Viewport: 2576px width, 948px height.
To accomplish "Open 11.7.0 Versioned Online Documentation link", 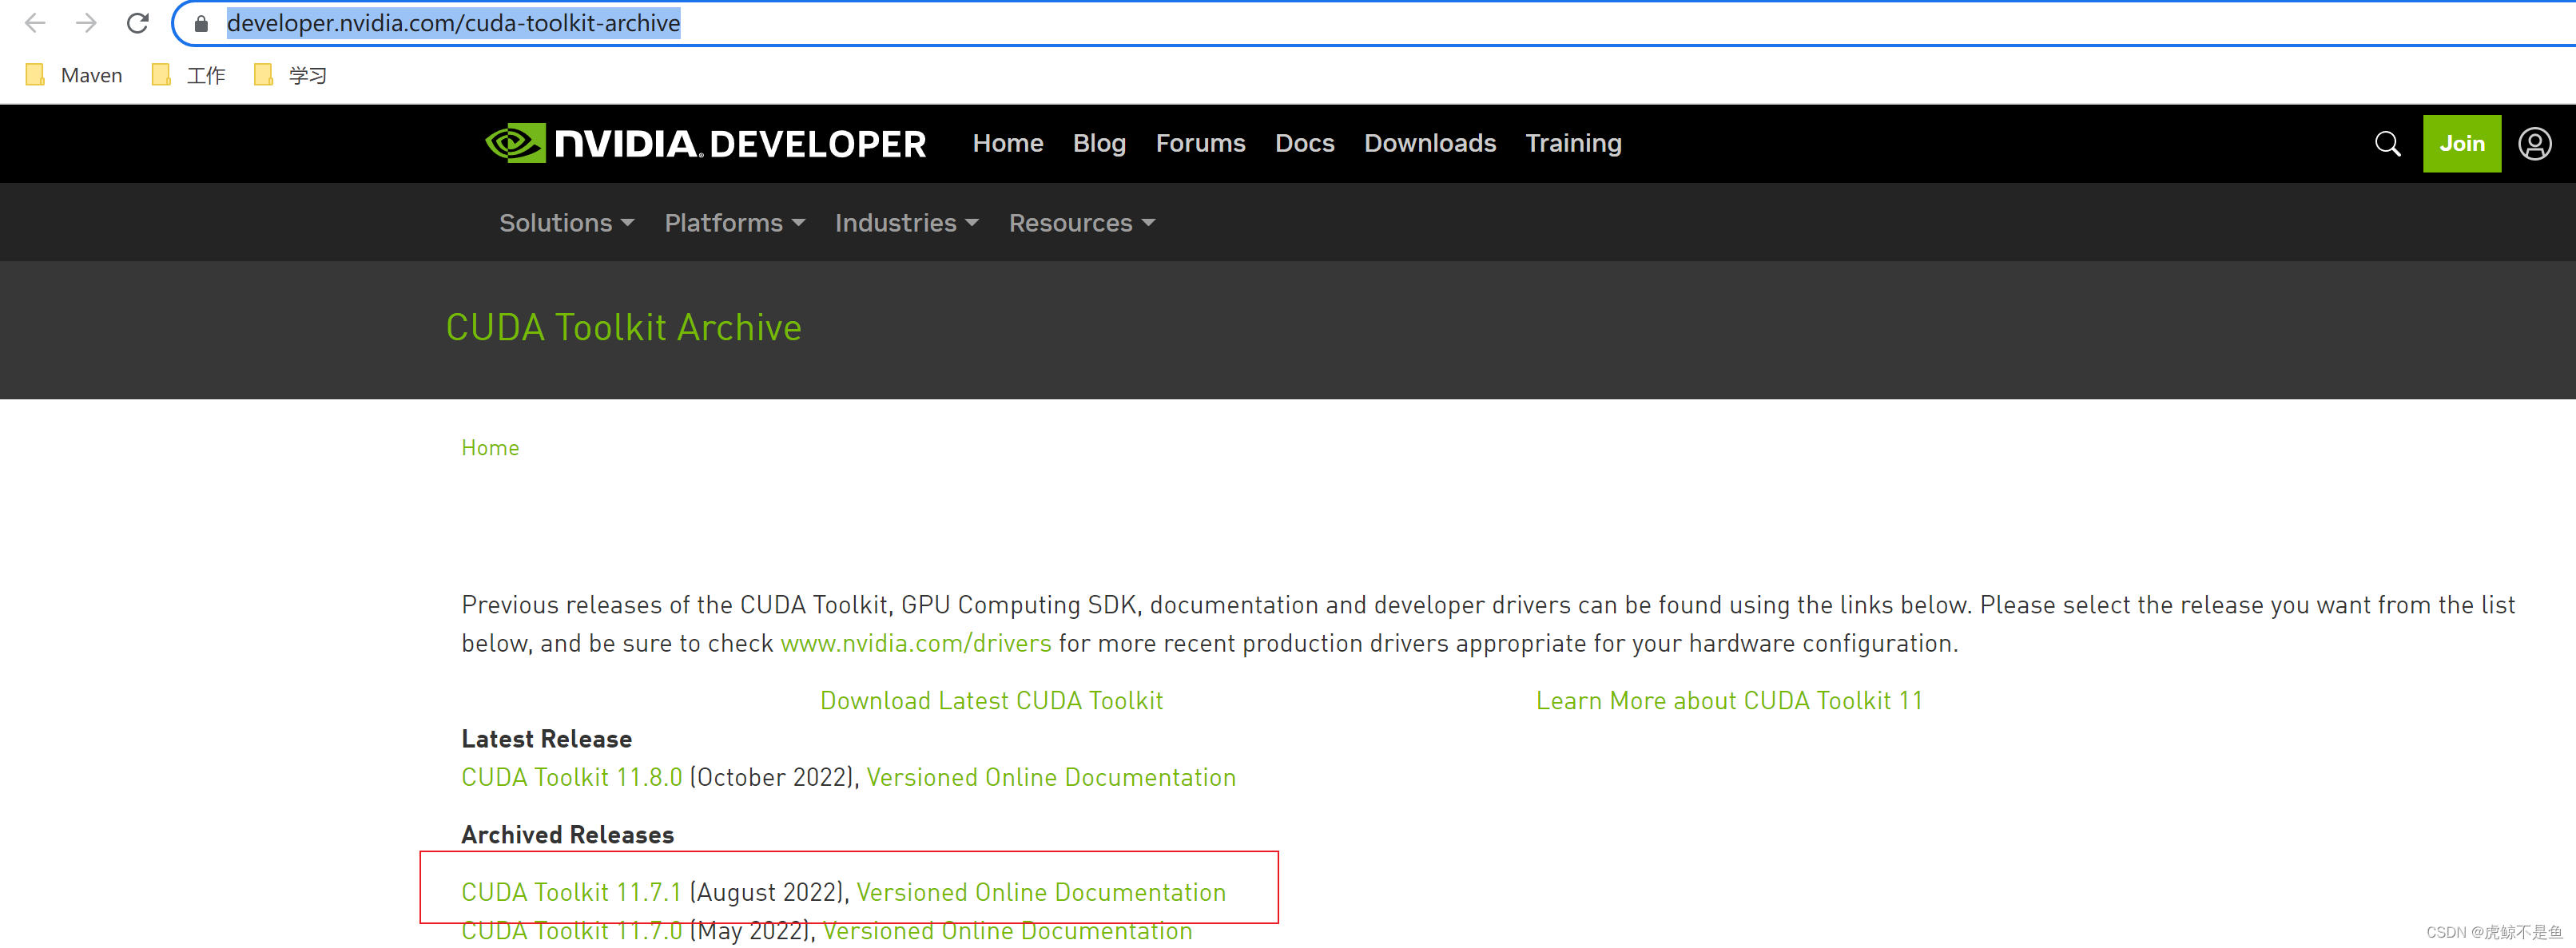I will (x=1007, y=931).
